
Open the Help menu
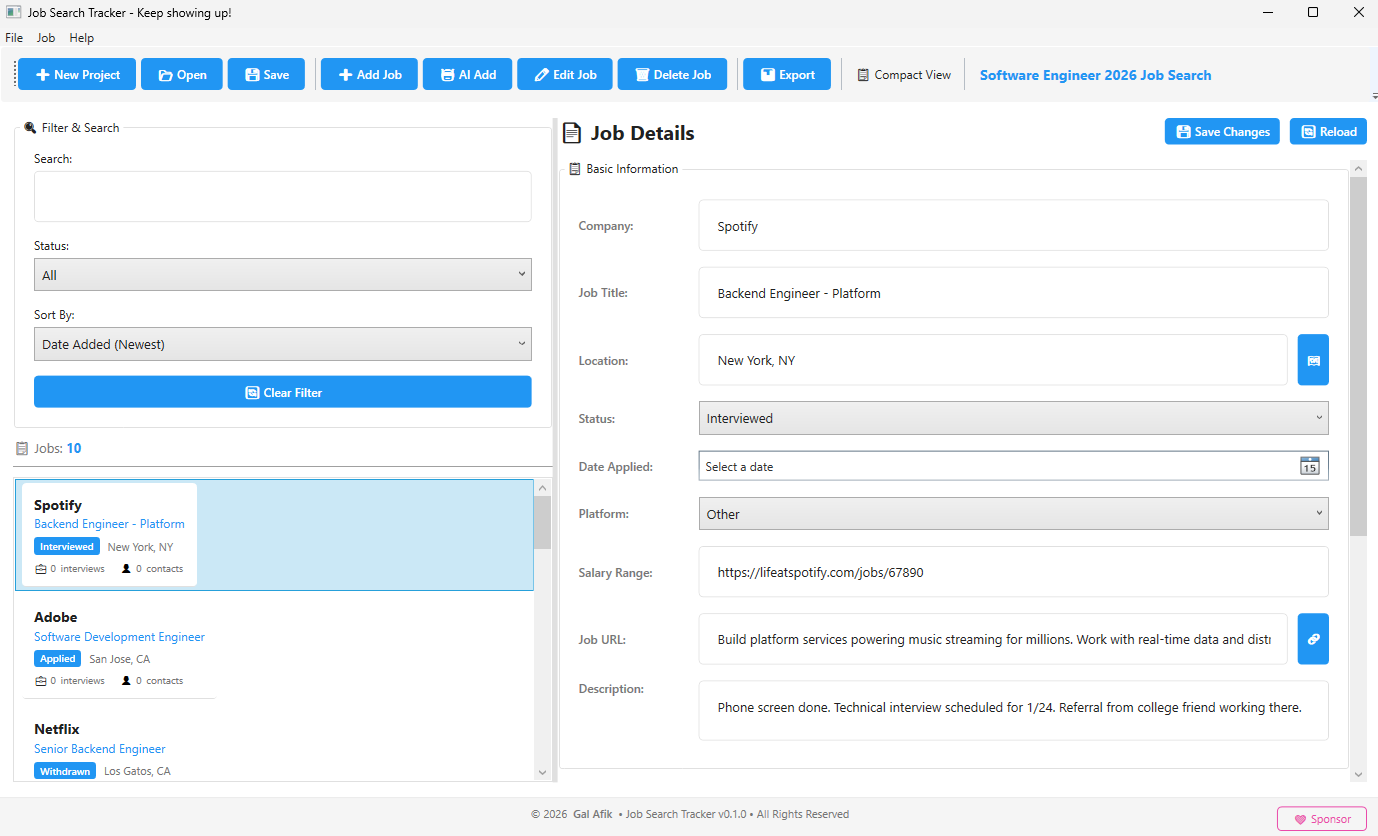(x=81, y=37)
